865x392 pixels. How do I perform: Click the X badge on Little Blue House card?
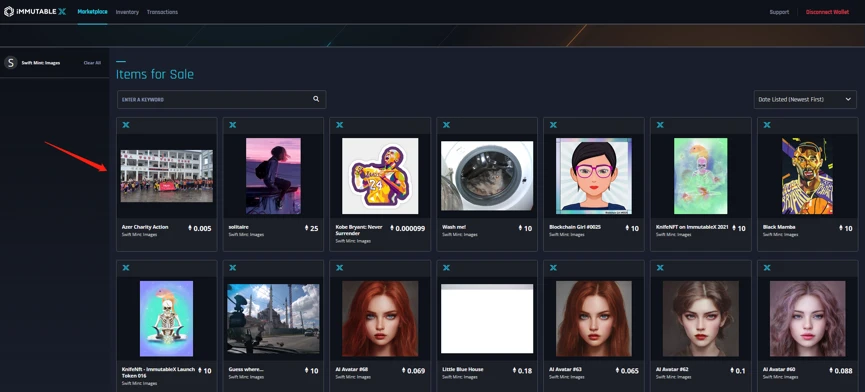pyautogui.click(x=446, y=268)
